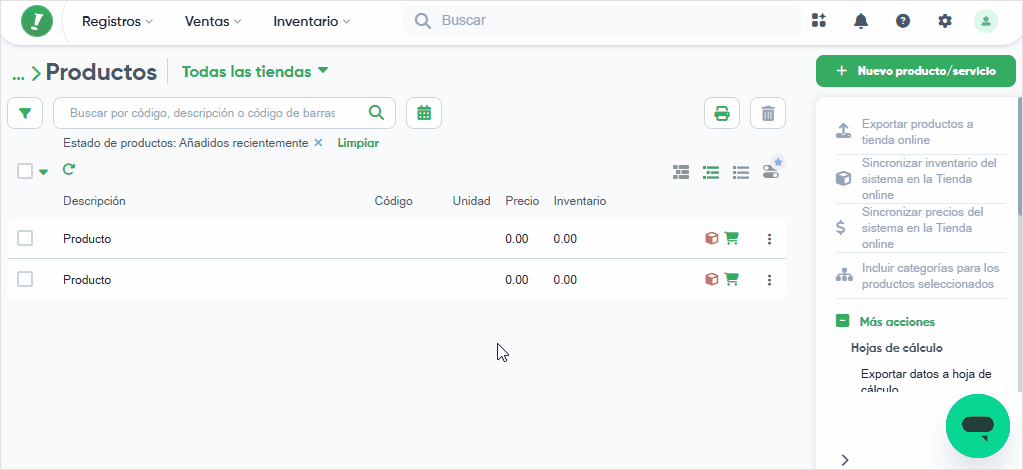The height and width of the screenshot is (470, 1023).
Task: Click the Limpiar filter link
Action: click(358, 143)
